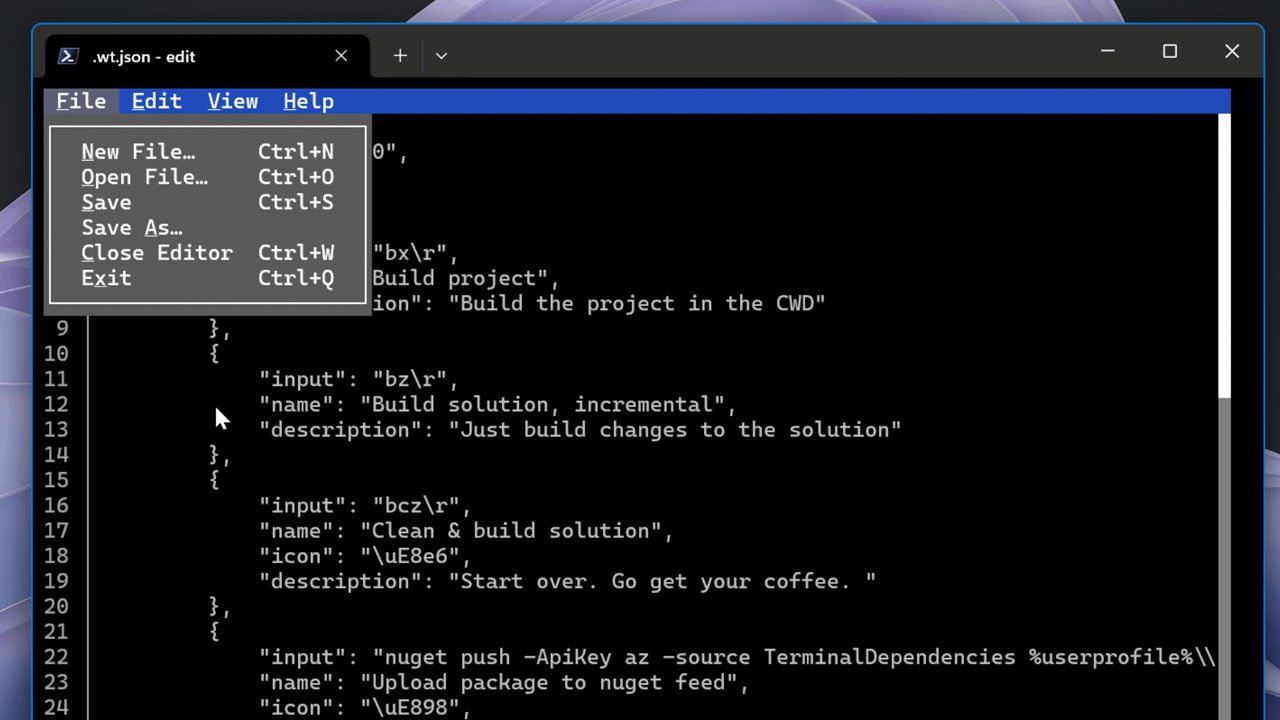1280x720 pixels.
Task: Select Save As… menu entry
Action: (207, 228)
